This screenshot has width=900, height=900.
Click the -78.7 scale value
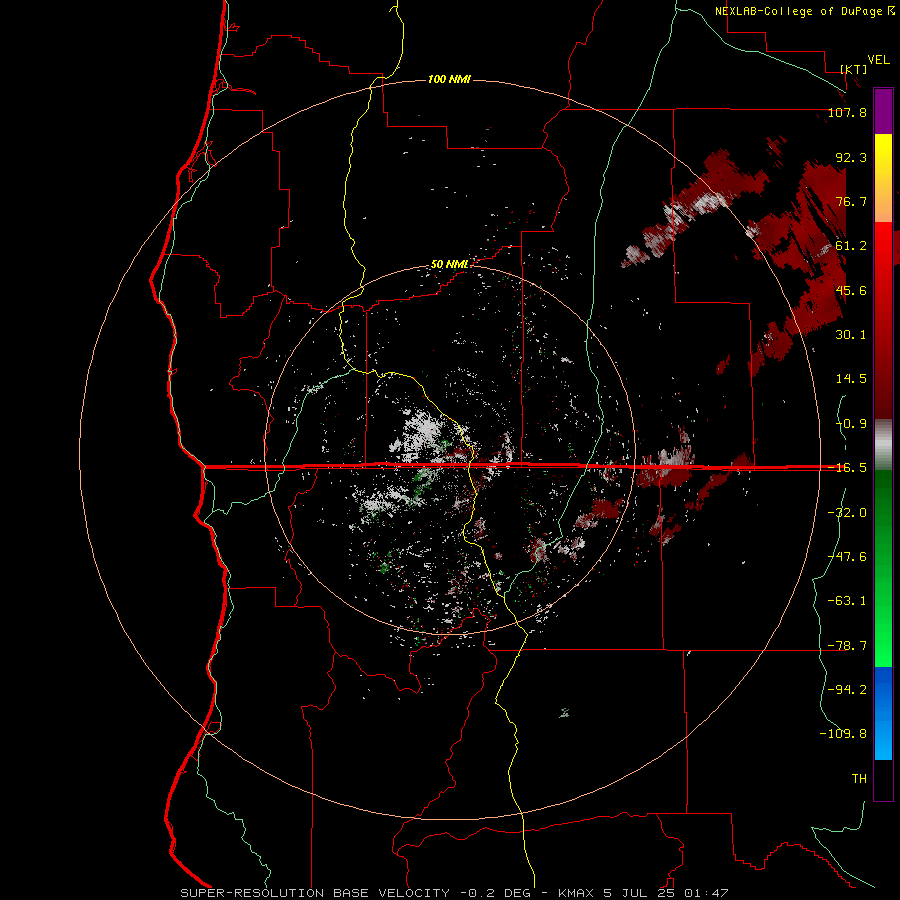point(847,646)
